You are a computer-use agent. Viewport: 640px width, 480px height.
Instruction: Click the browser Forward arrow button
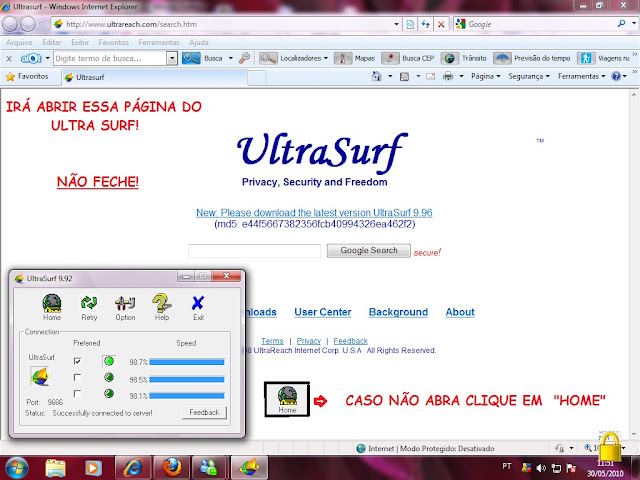pyautogui.click(x=27, y=24)
